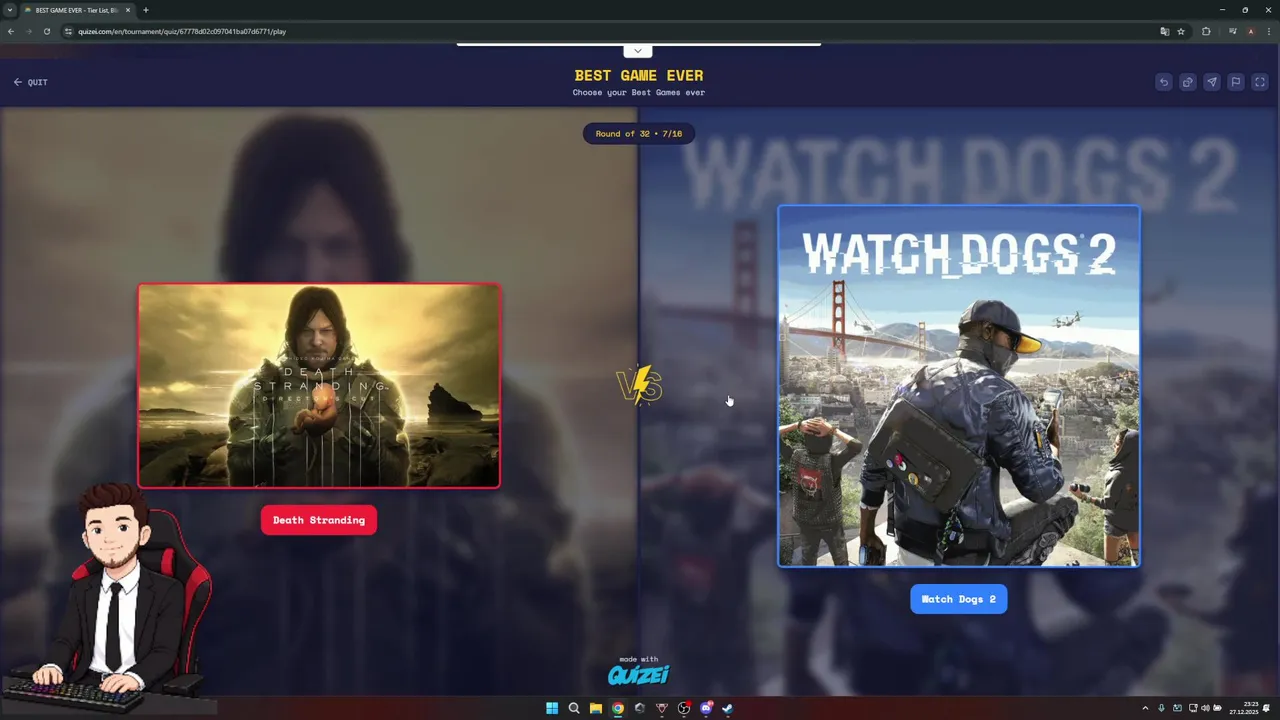
Task: Click the Chrome taskbar icon
Action: 618,708
